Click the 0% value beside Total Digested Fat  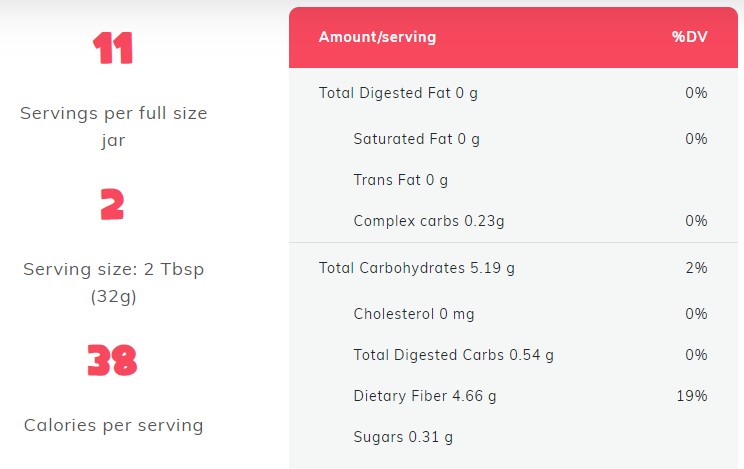696,93
